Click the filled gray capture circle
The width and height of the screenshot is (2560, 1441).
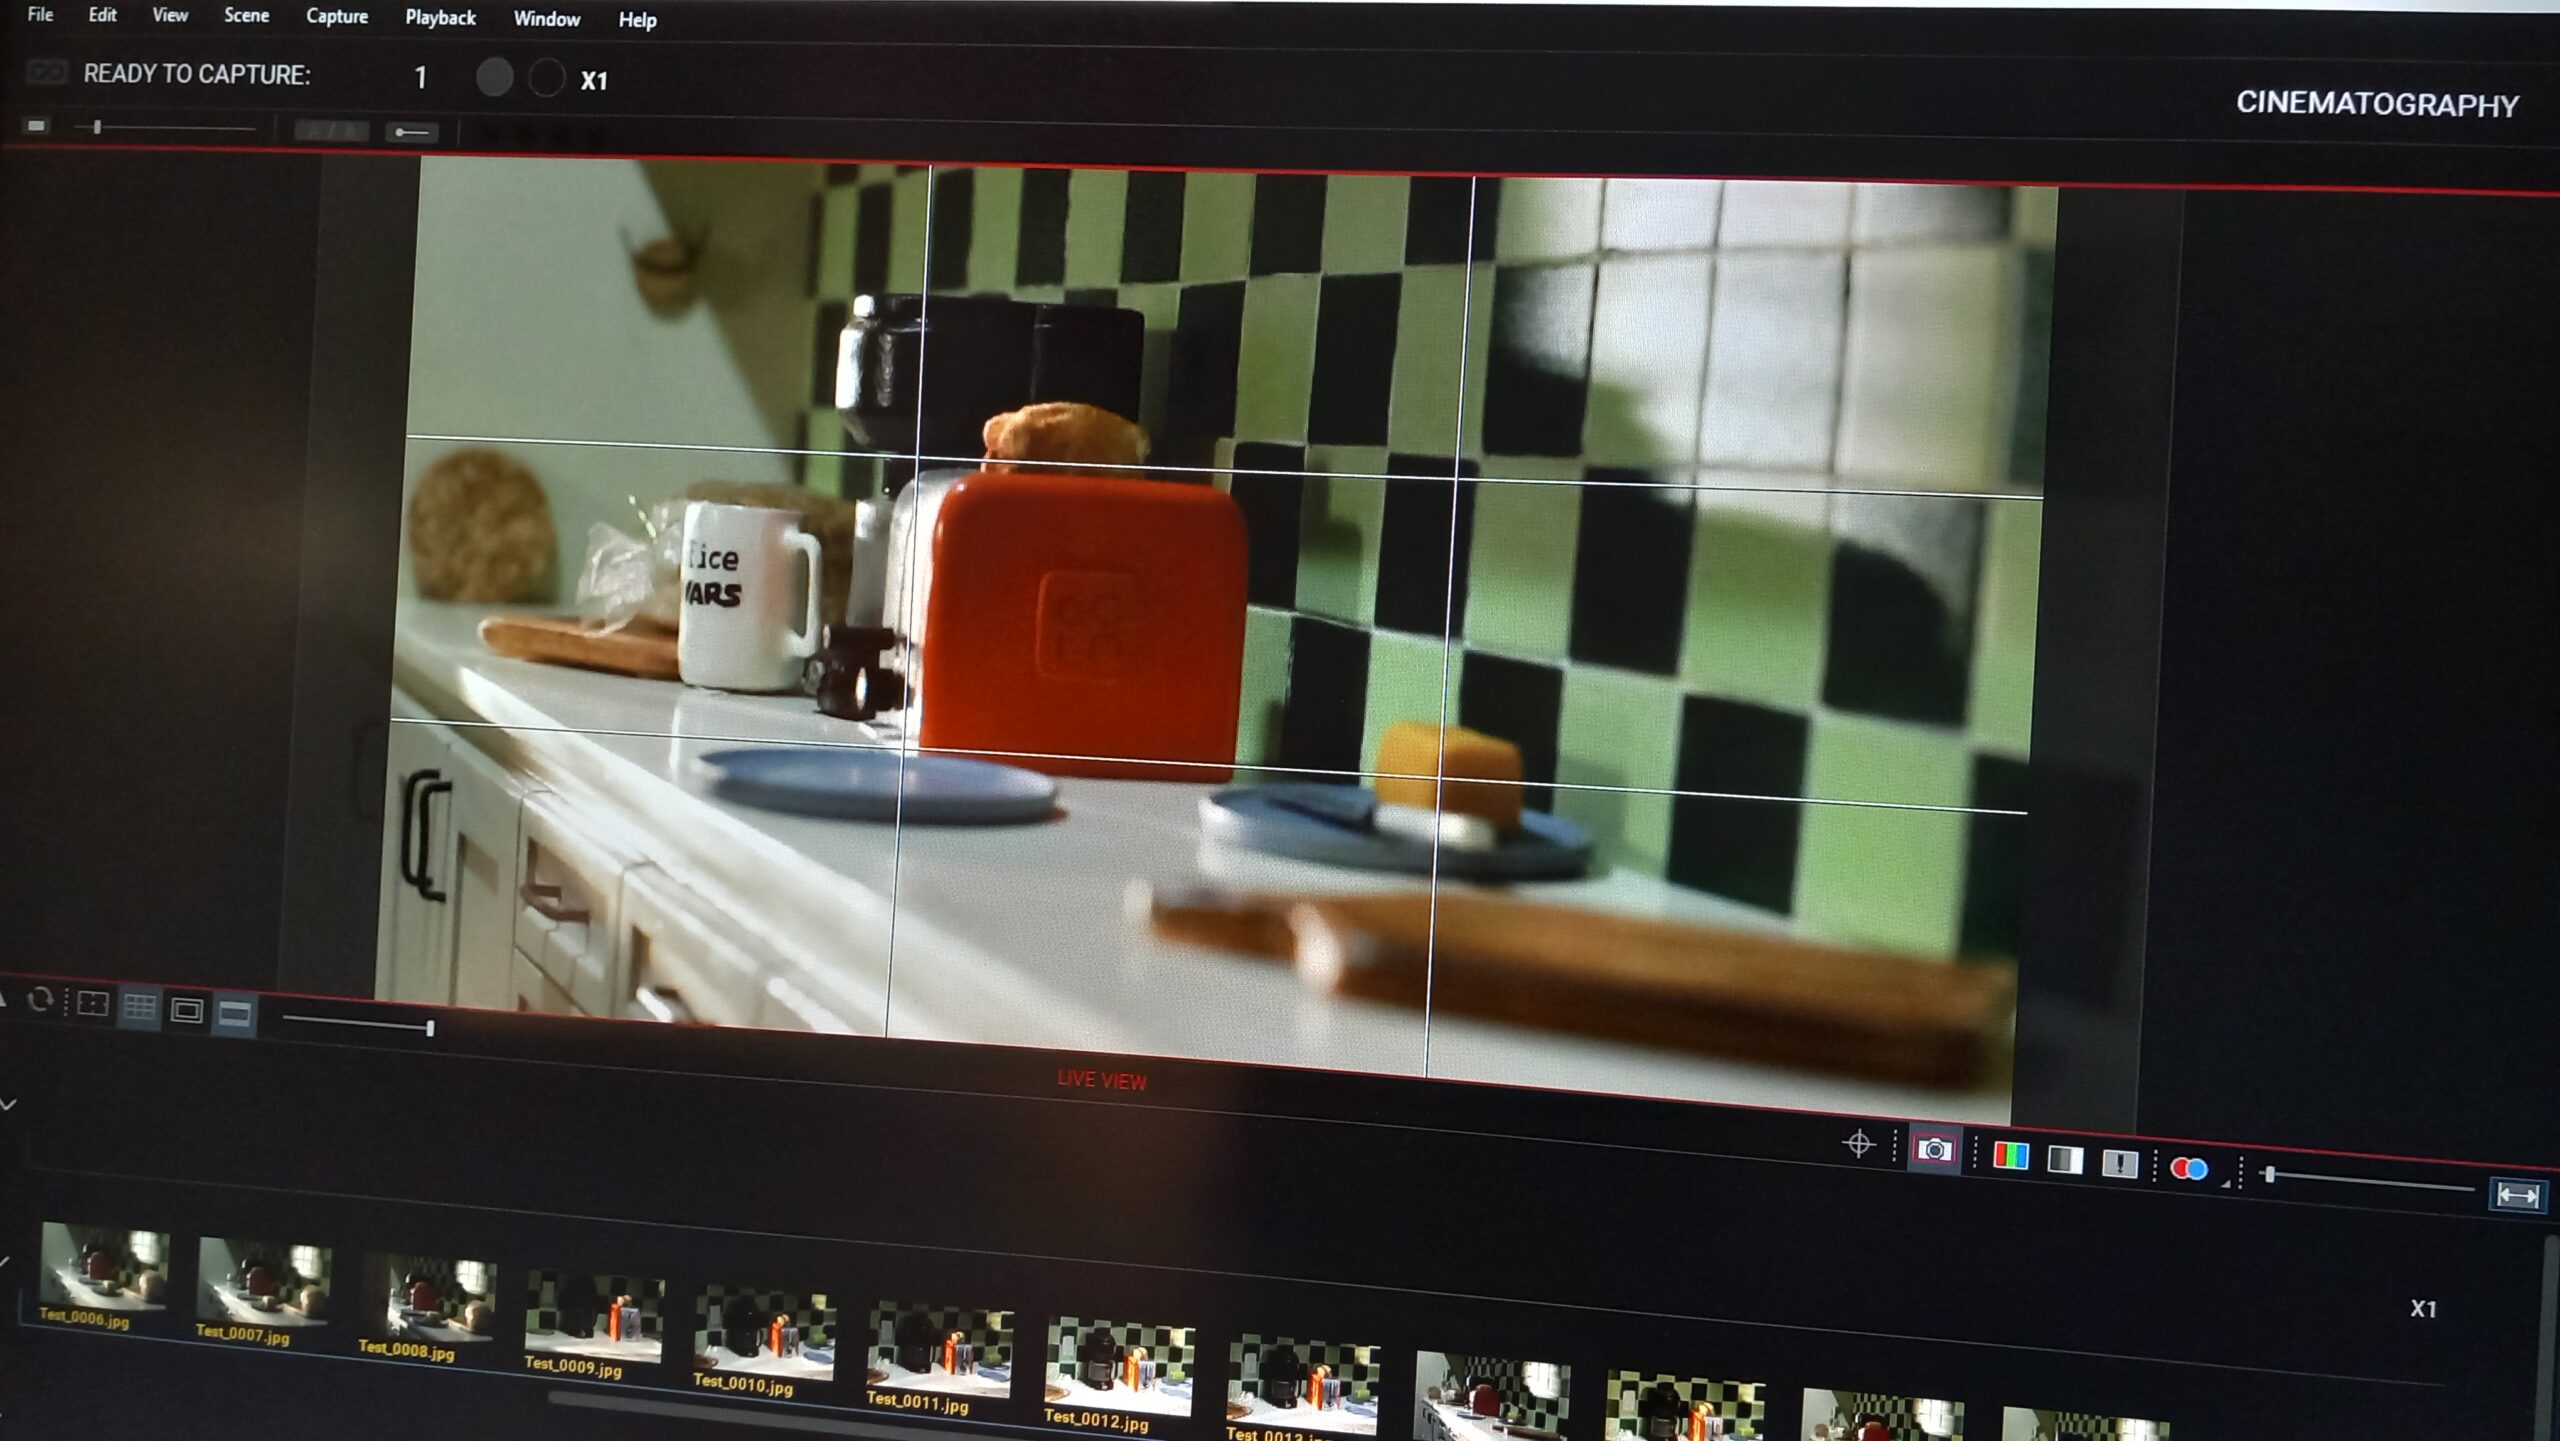click(x=494, y=77)
